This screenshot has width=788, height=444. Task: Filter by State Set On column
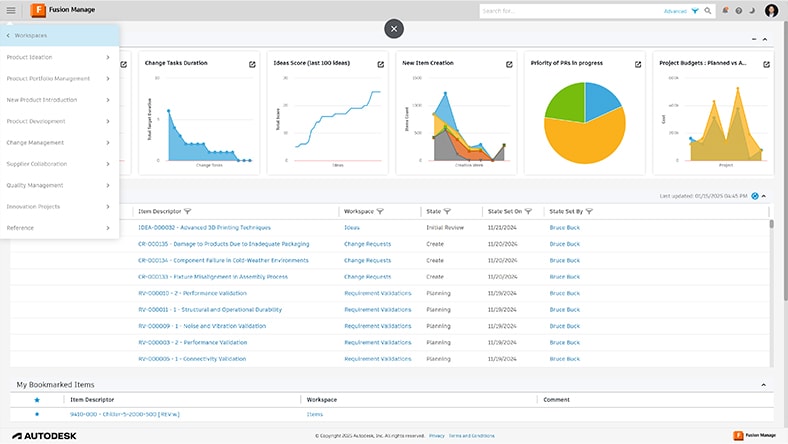pos(528,212)
